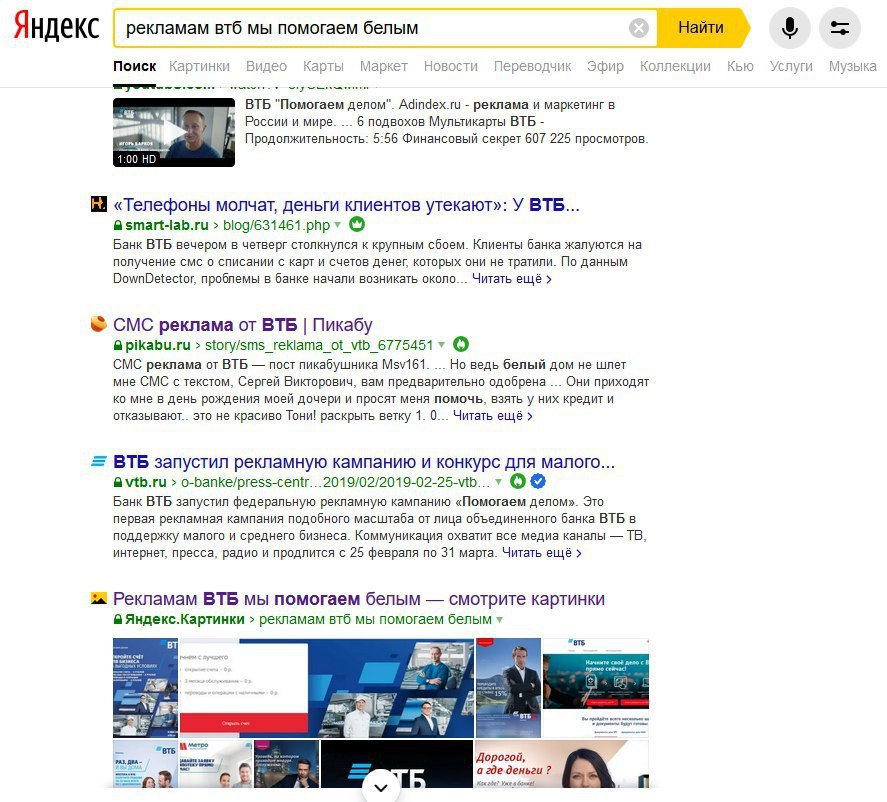
Task: Click the blue verified checkmark beside vtb.ru
Action: (x=538, y=481)
